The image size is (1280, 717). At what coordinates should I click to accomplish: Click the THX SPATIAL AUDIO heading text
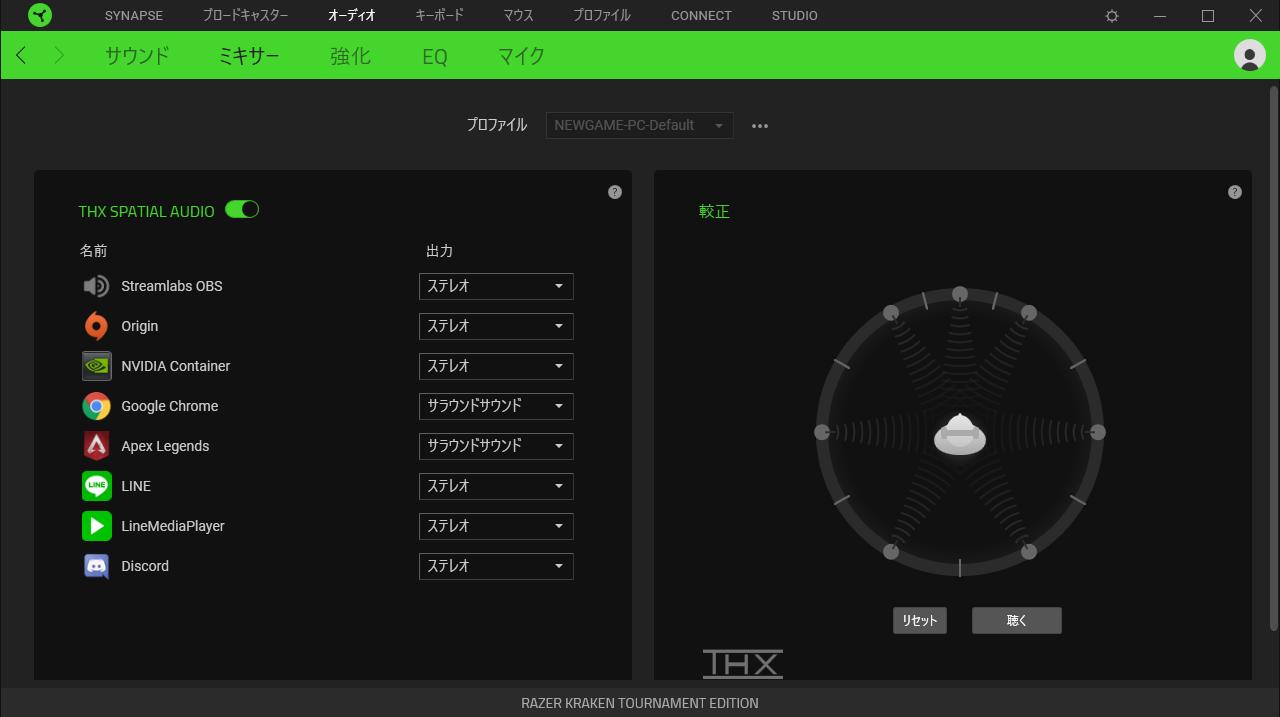tap(147, 212)
